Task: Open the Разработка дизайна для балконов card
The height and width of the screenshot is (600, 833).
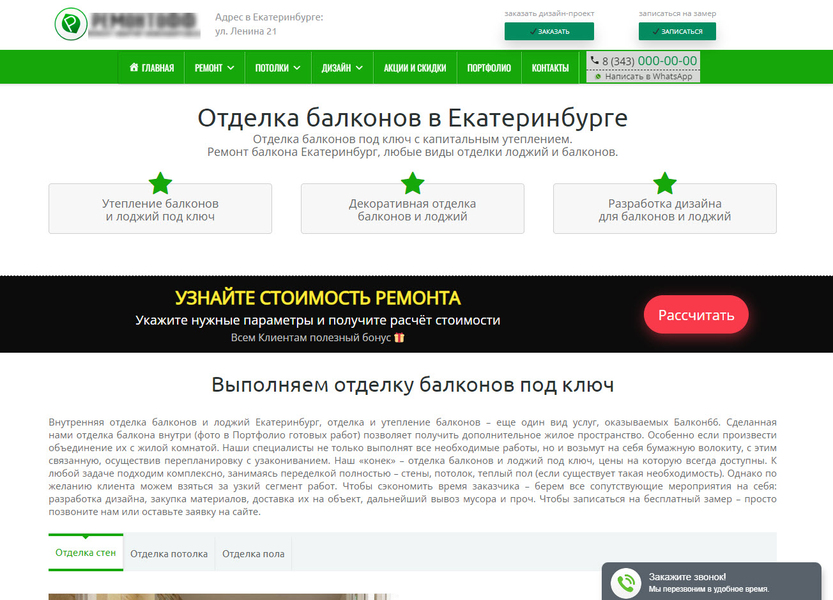Action: coord(665,209)
